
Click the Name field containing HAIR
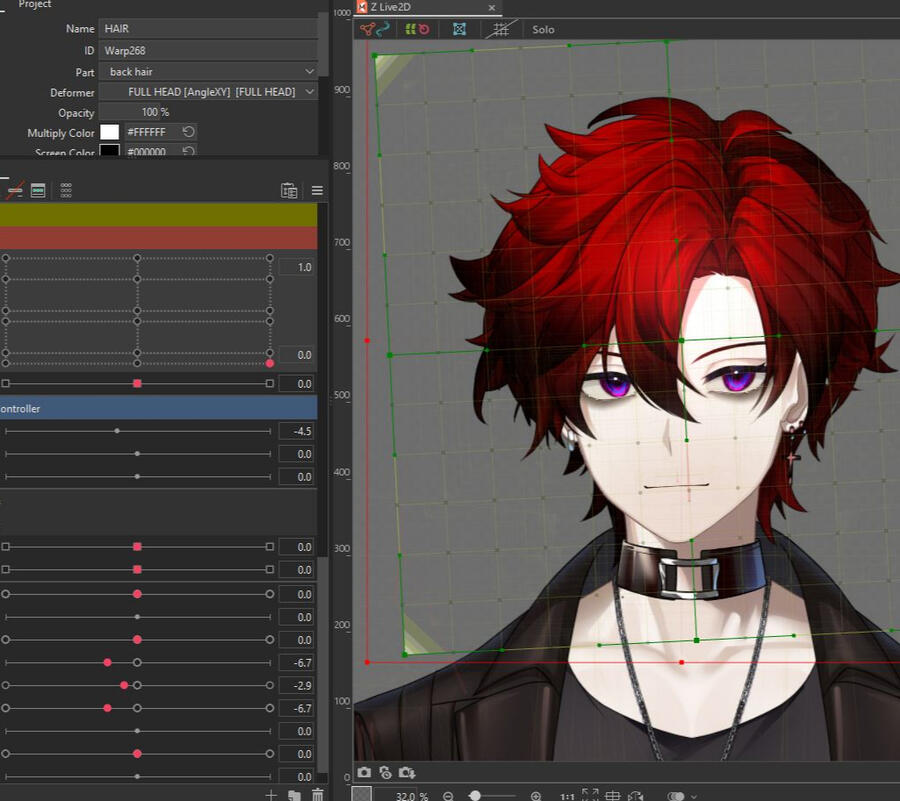(x=208, y=29)
